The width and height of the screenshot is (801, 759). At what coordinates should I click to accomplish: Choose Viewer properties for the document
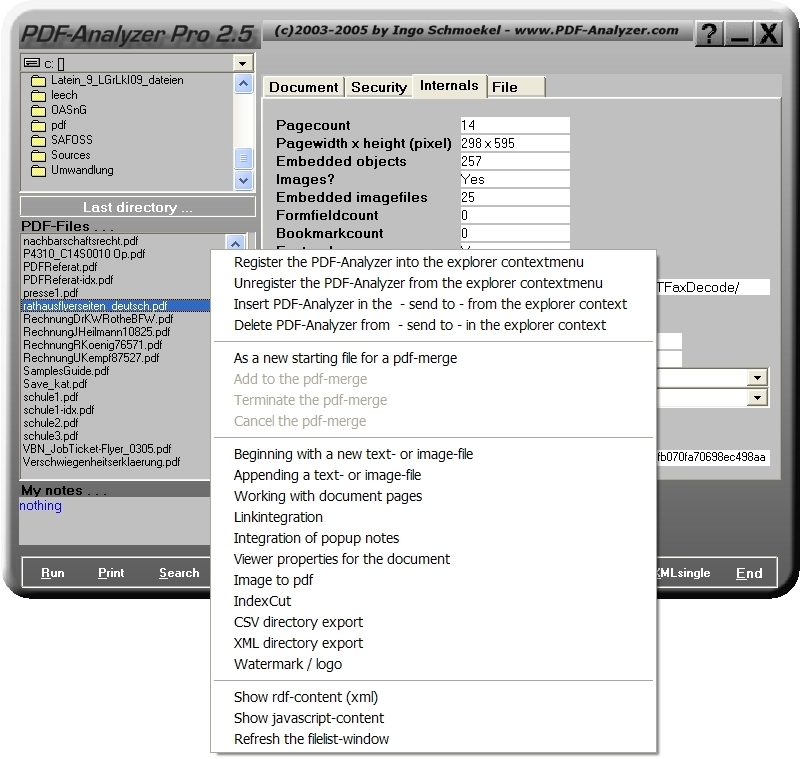433,559
